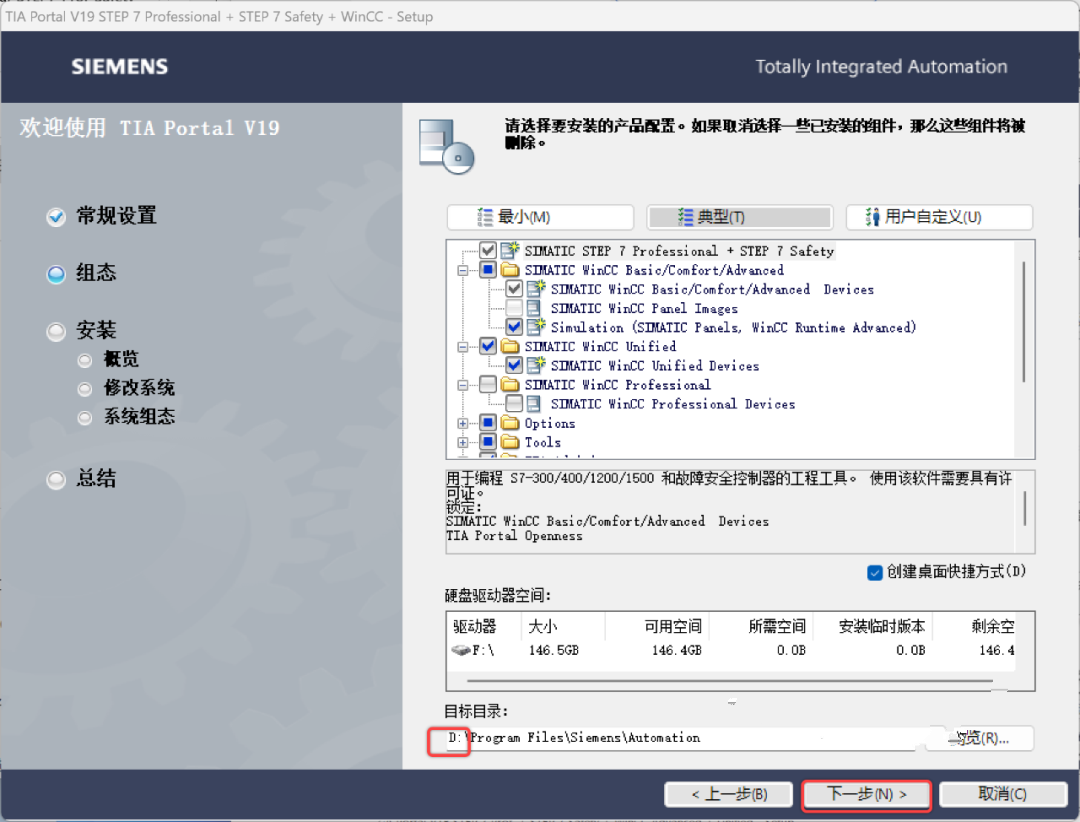
Task: Click the Tools folder icon
Action: click(x=510, y=442)
